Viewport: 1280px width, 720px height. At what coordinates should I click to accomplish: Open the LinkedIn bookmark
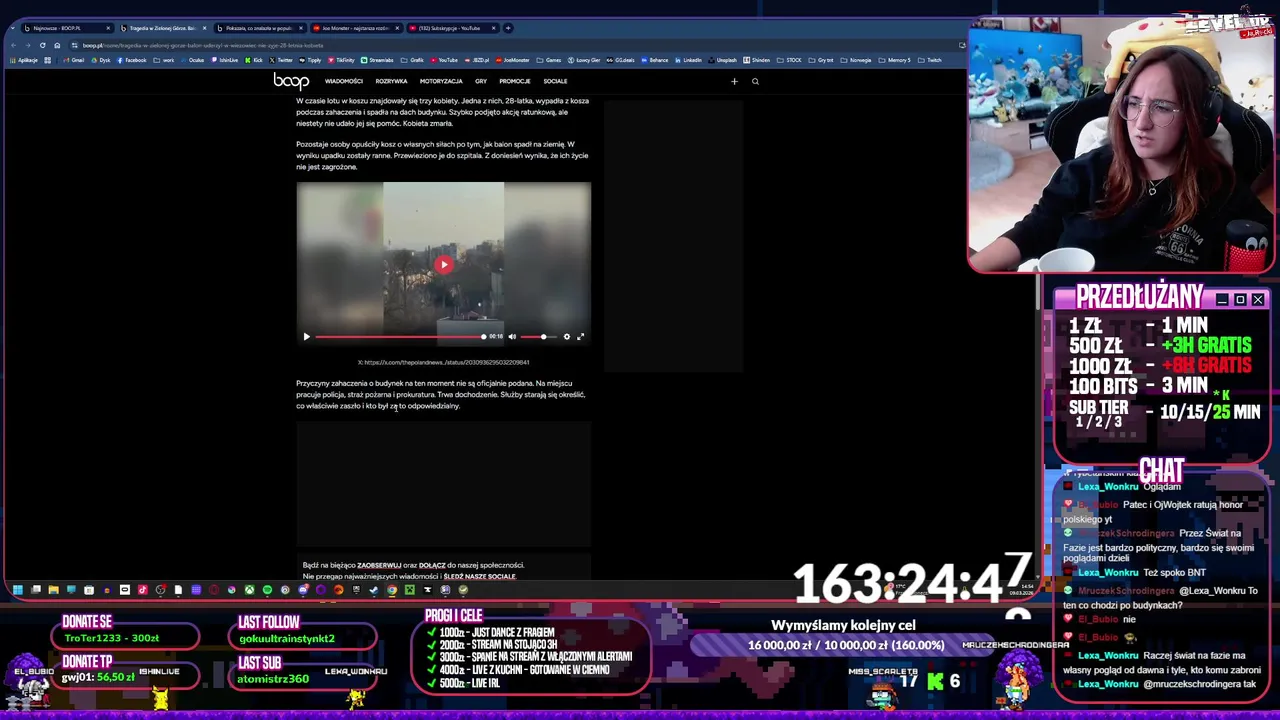pos(688,60)
